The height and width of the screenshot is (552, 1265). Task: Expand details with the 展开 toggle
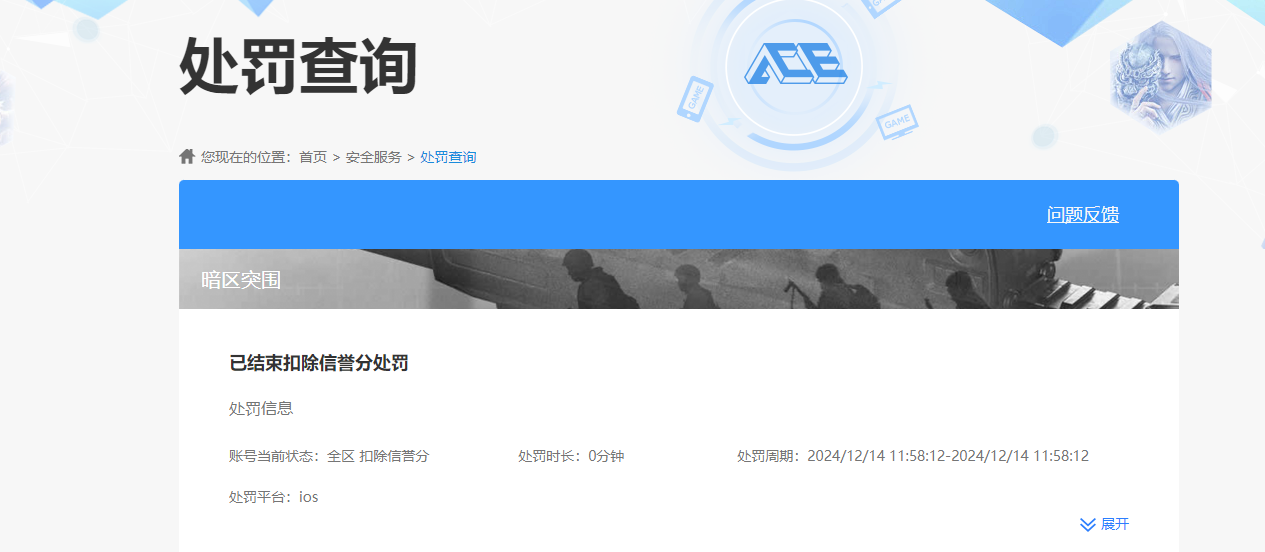[1115, 524]
